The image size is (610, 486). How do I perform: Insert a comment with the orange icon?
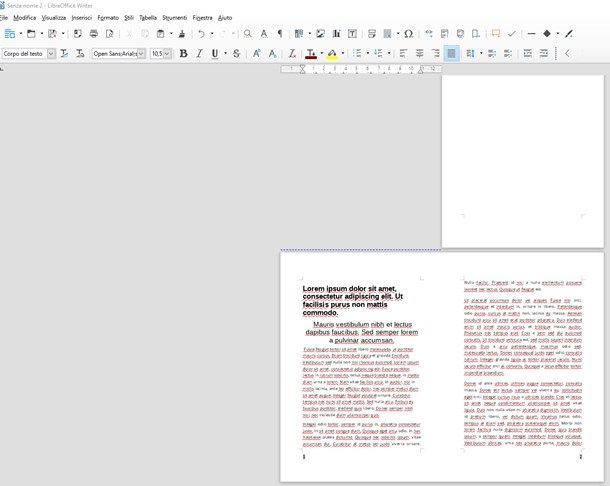(494, 33)
